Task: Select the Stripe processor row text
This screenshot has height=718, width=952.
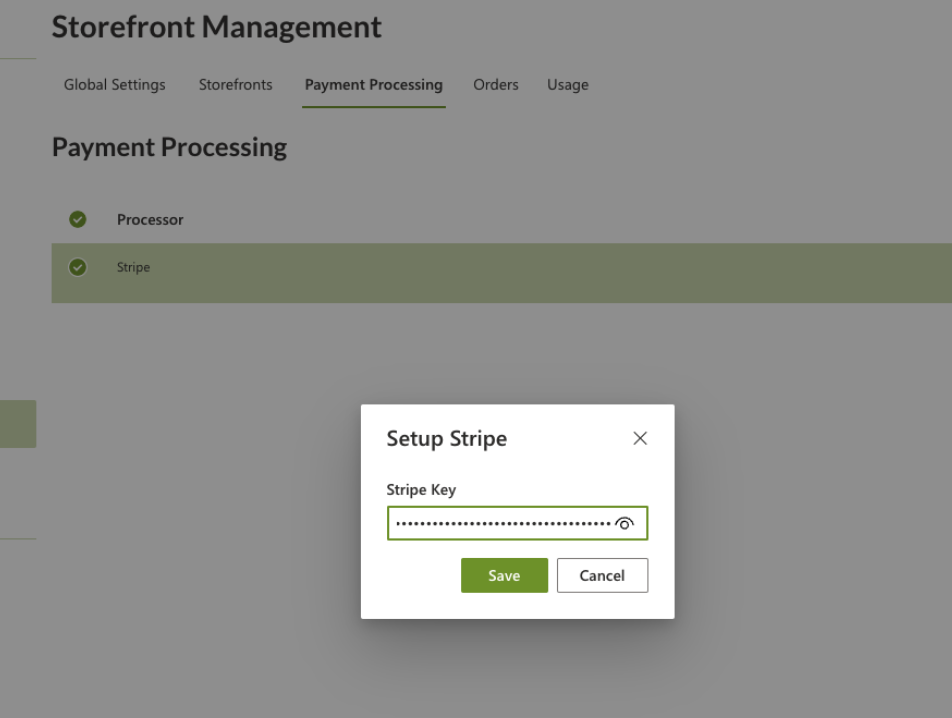Action: [x=134, y=267]
